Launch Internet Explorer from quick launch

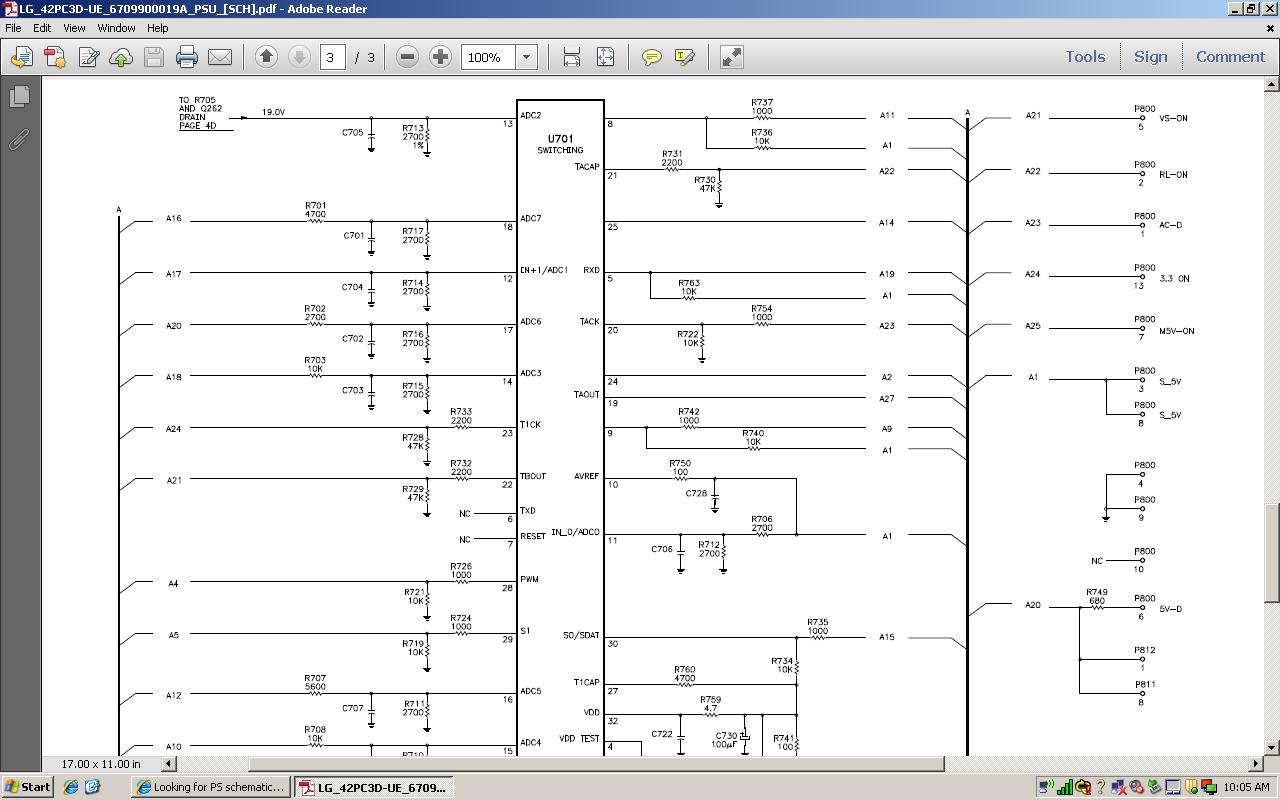click(71, 787)
